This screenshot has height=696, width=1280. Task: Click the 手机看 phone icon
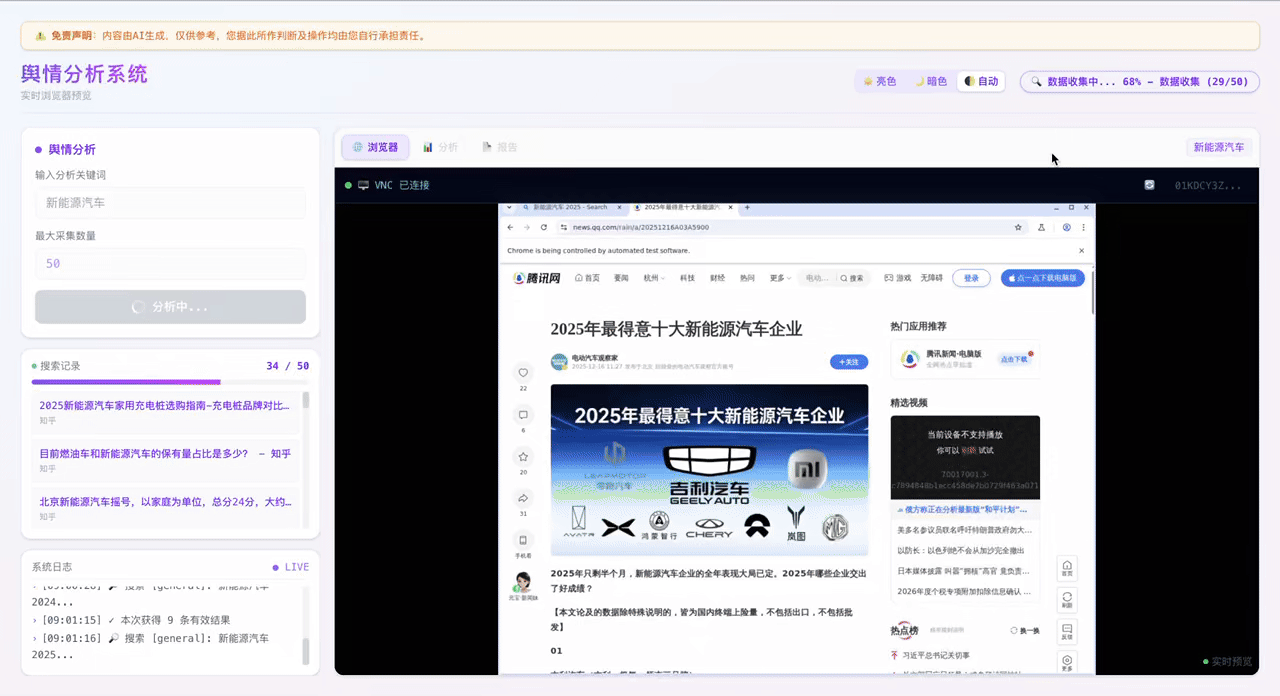(x=522, y=540)
